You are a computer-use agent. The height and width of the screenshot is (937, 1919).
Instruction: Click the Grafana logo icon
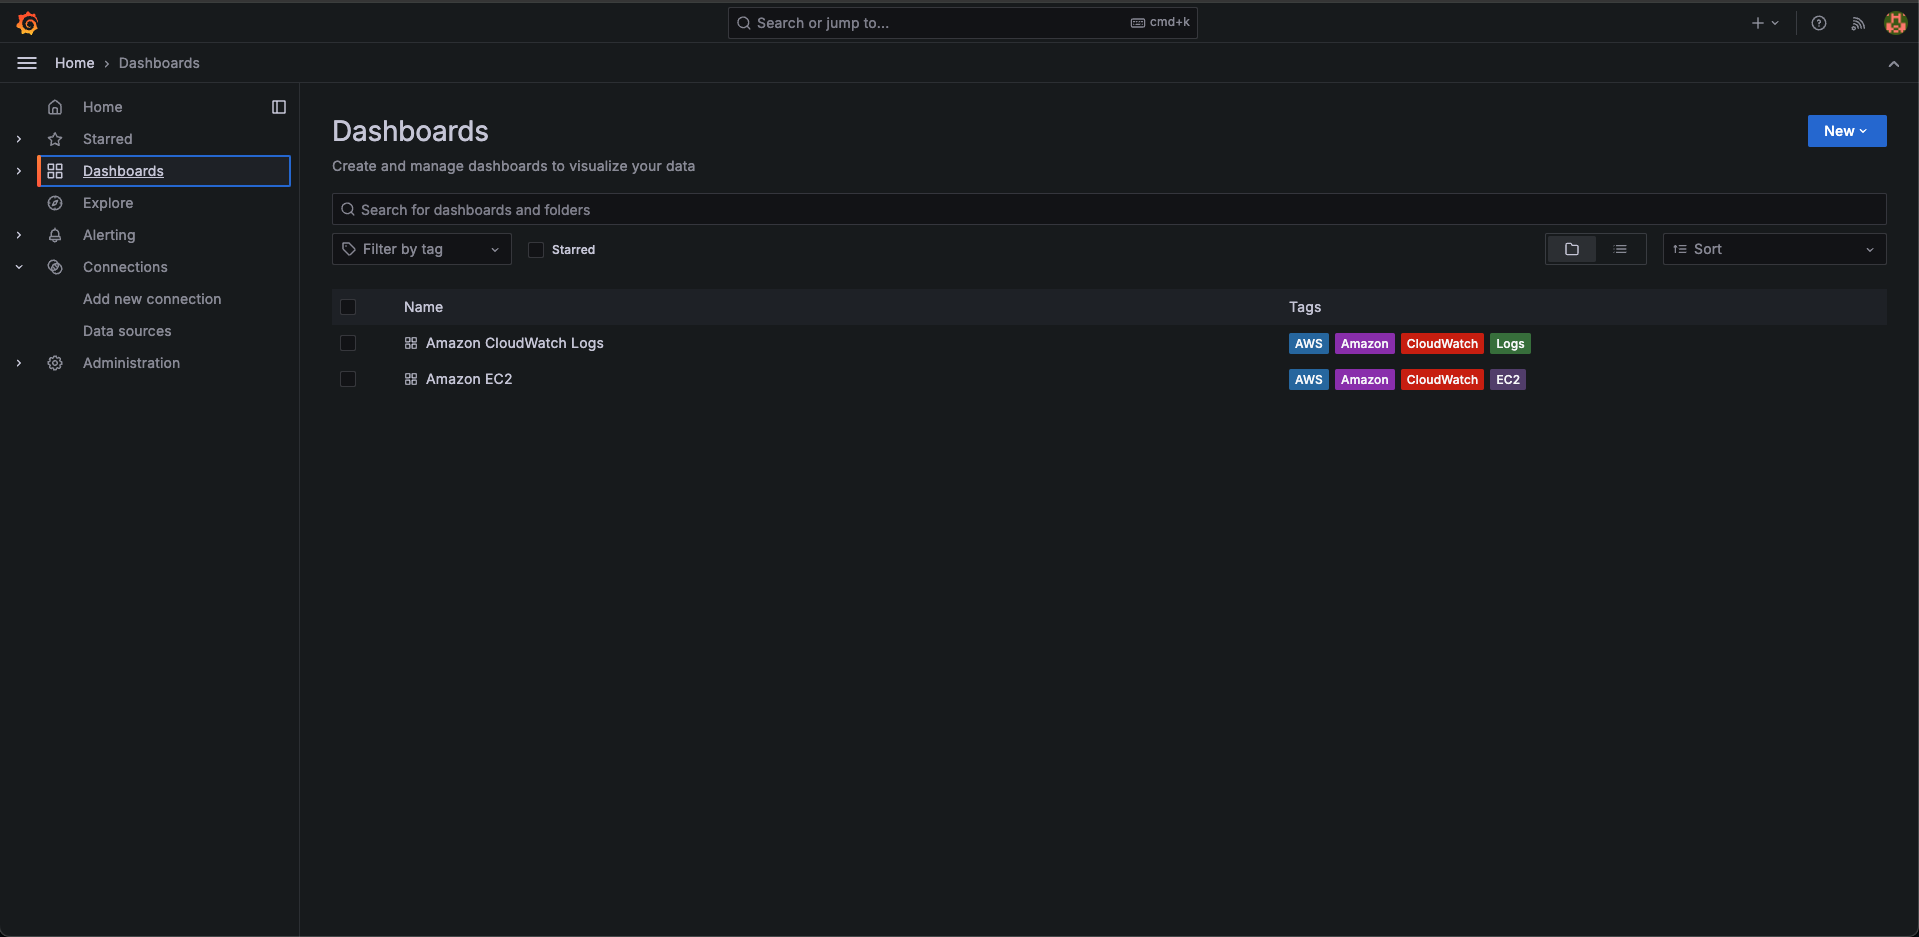pos(27,23)
